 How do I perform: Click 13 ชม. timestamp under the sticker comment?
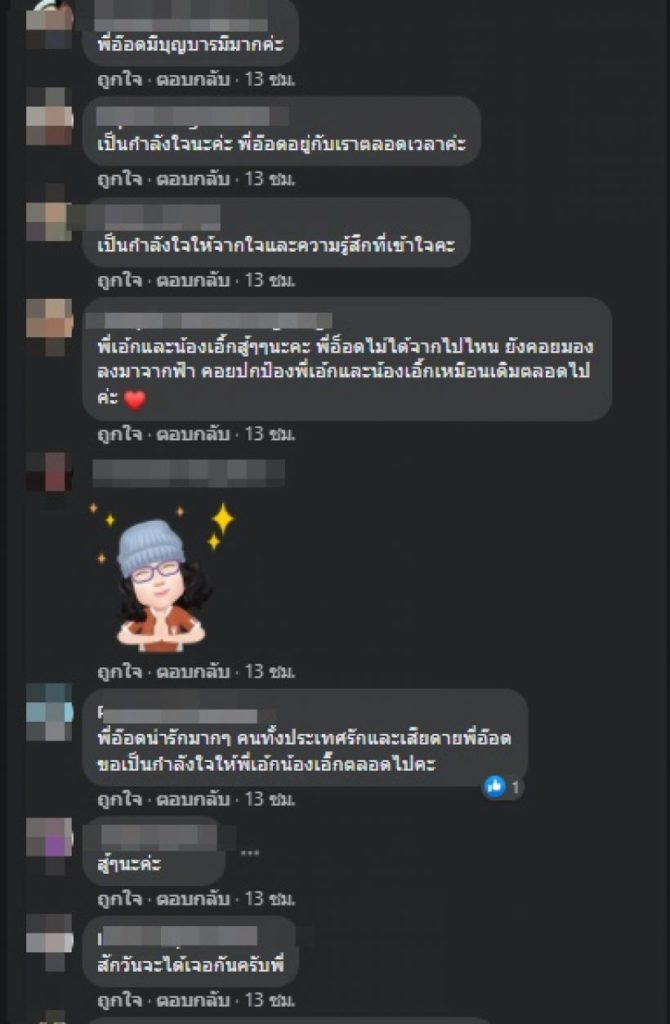[x=270, y=671]
